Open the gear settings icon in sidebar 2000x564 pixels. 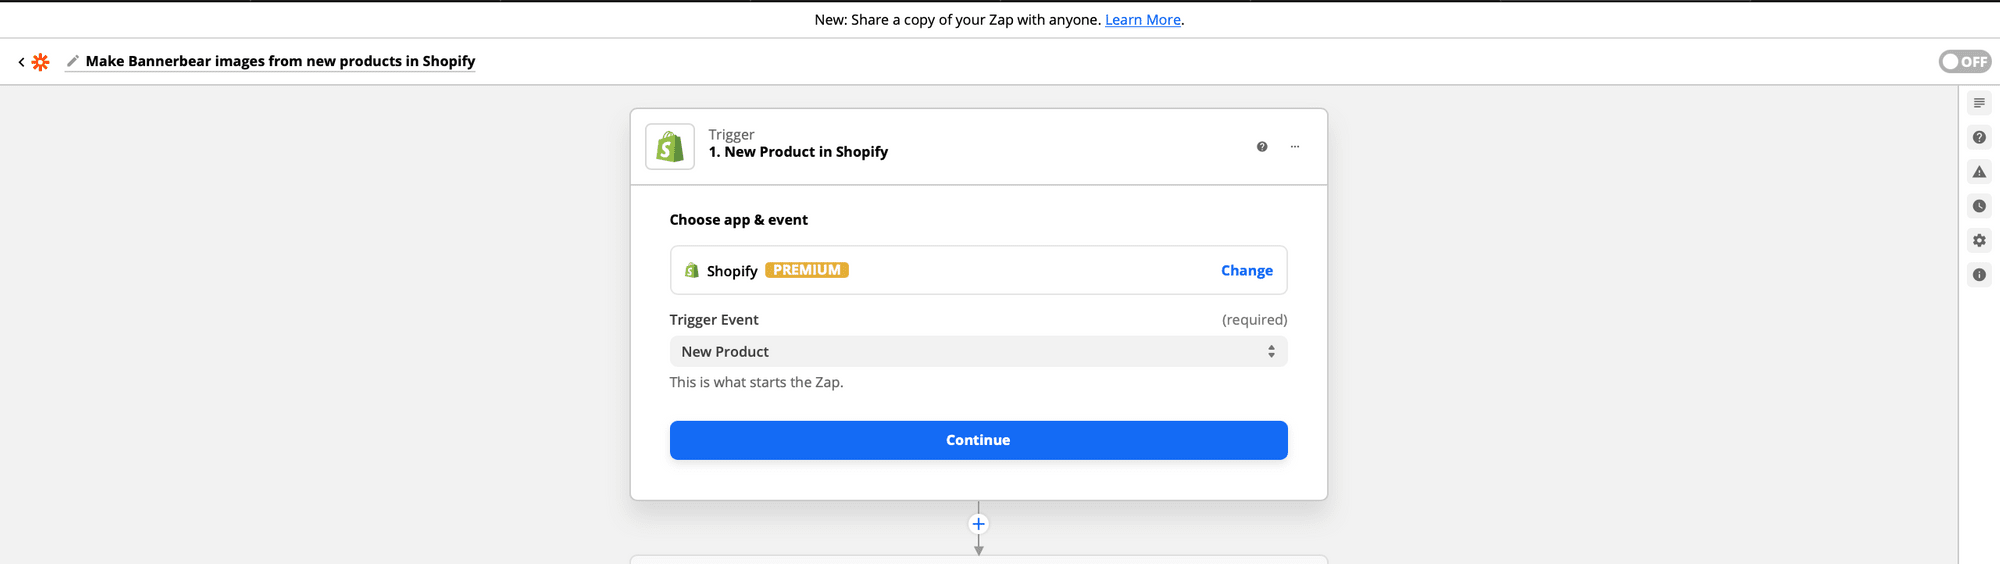click(1979, 240)
